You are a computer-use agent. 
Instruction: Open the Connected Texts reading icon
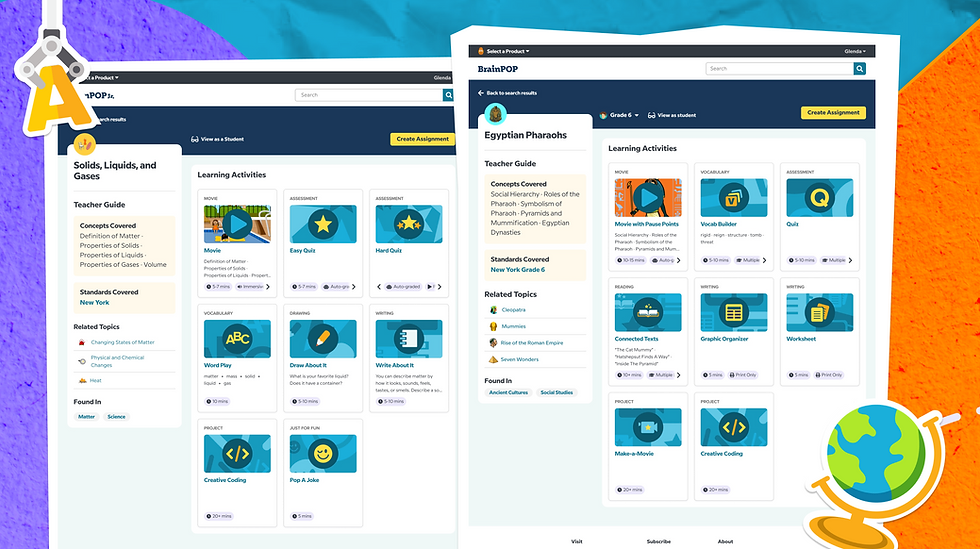[x=648, y=313]
